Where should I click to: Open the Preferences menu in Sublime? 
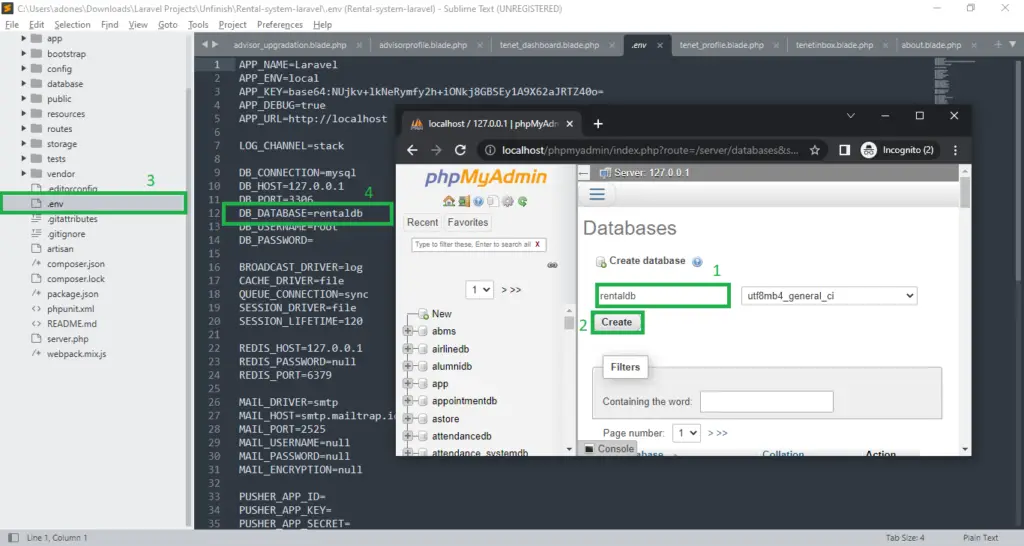point(279,24)
